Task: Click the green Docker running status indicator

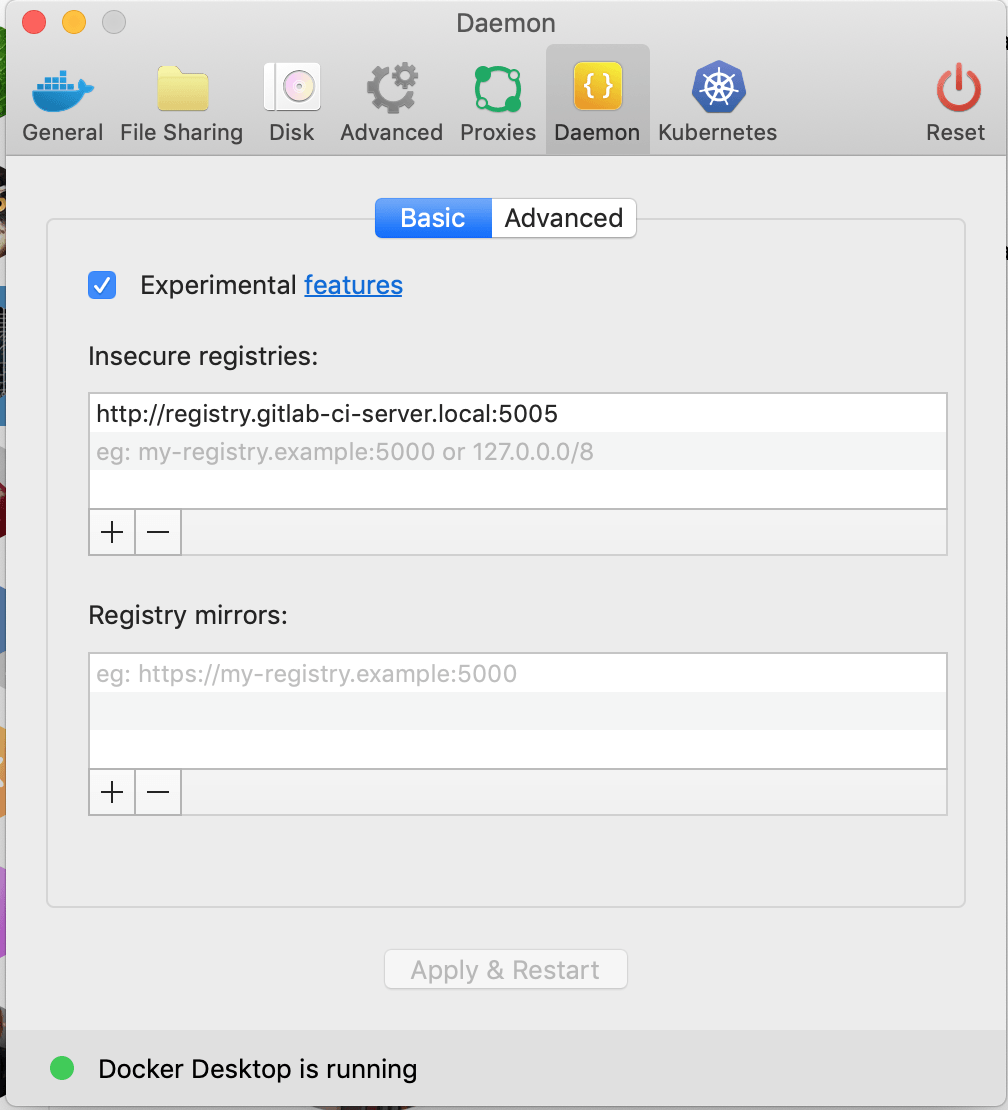Action: coord(62,1068)
